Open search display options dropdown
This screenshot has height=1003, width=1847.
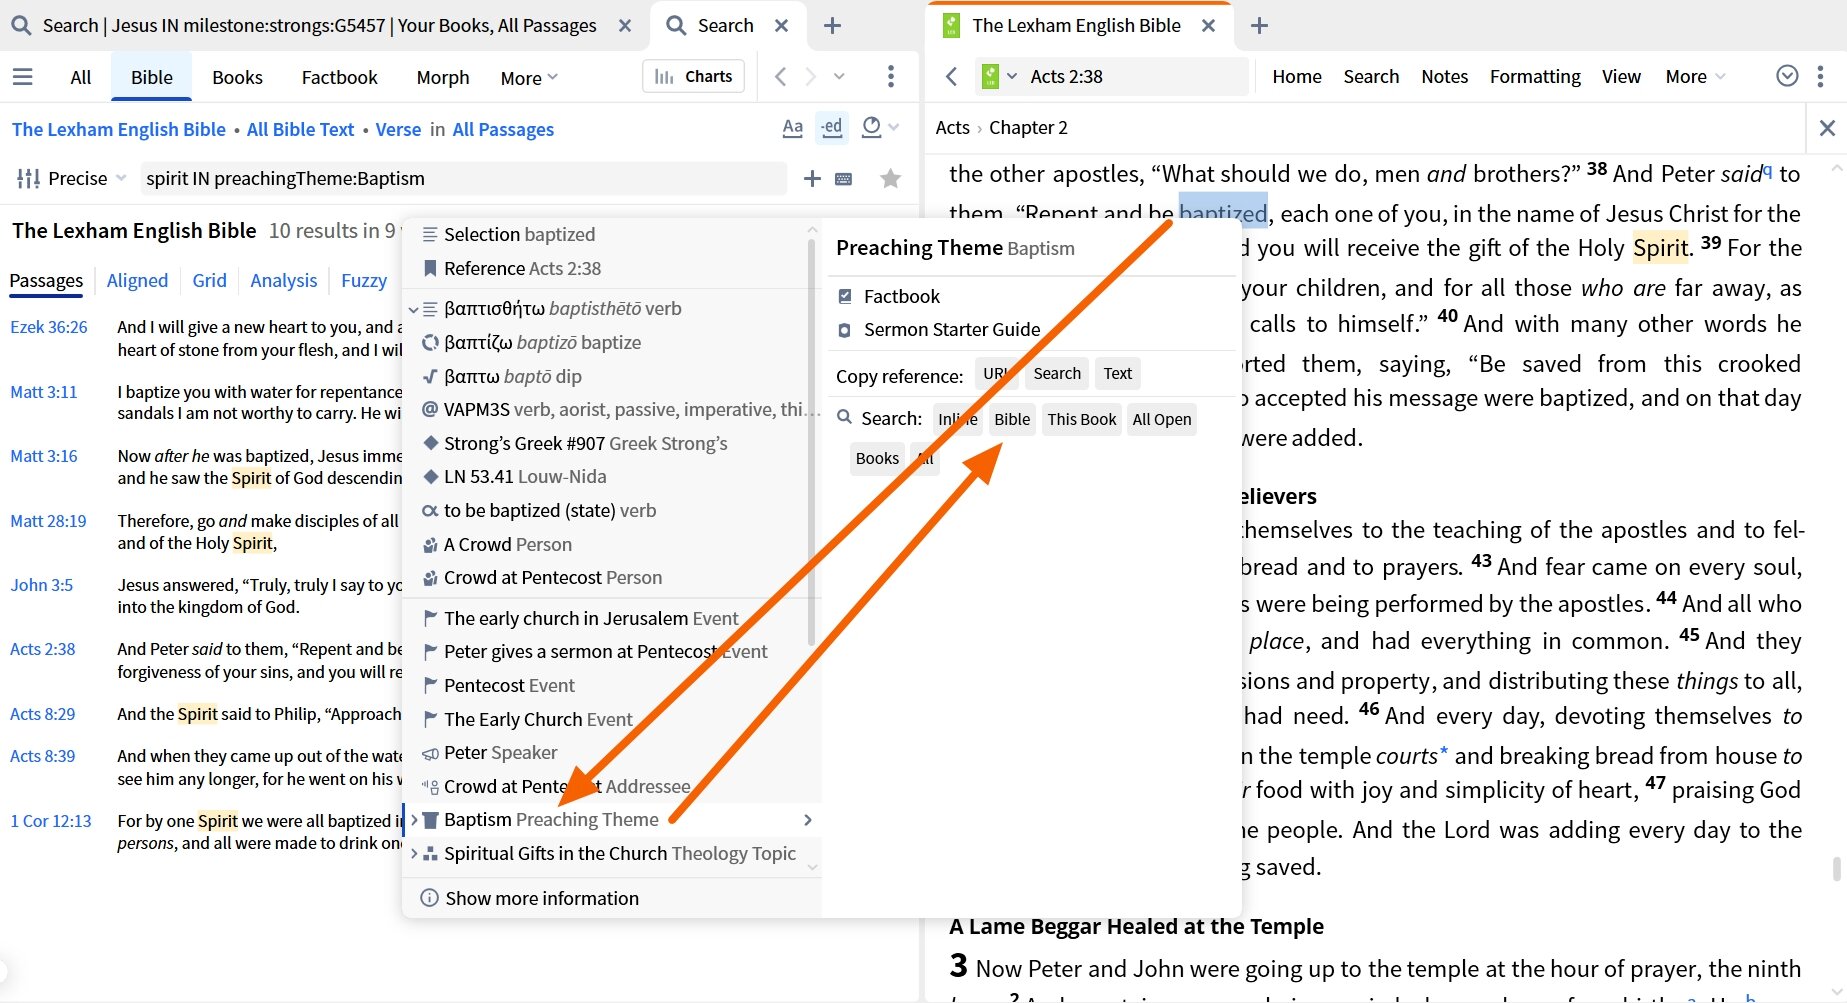[880, 127]
